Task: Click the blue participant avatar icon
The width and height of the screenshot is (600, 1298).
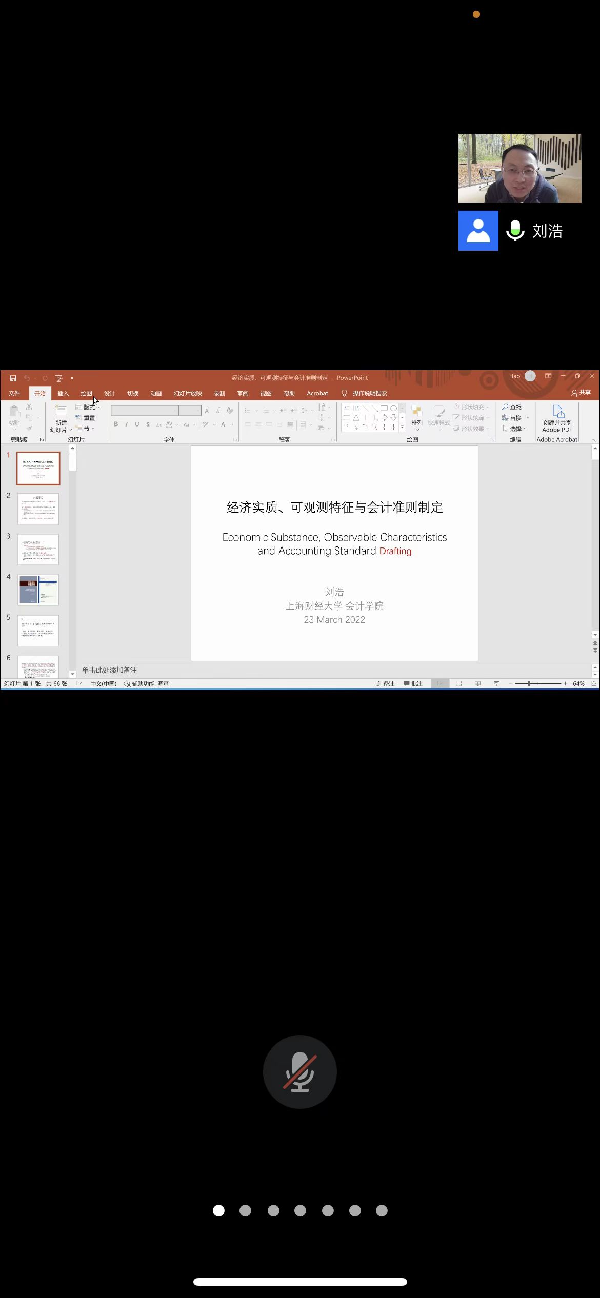Action: pyautogui.click(x=478, y=231)
